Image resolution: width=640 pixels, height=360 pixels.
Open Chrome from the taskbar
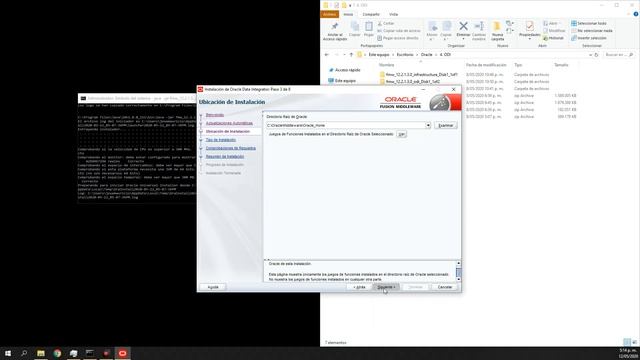(x=57, y=353)
